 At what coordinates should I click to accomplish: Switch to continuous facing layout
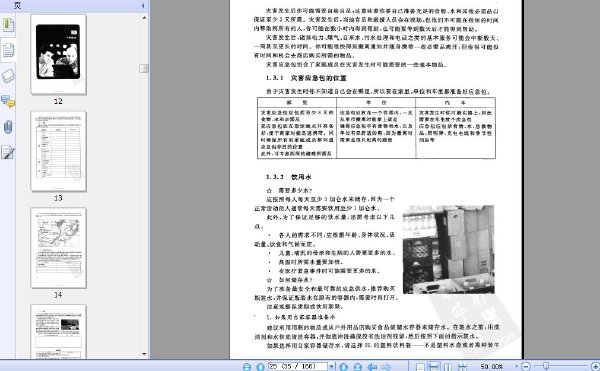[462, 367]
